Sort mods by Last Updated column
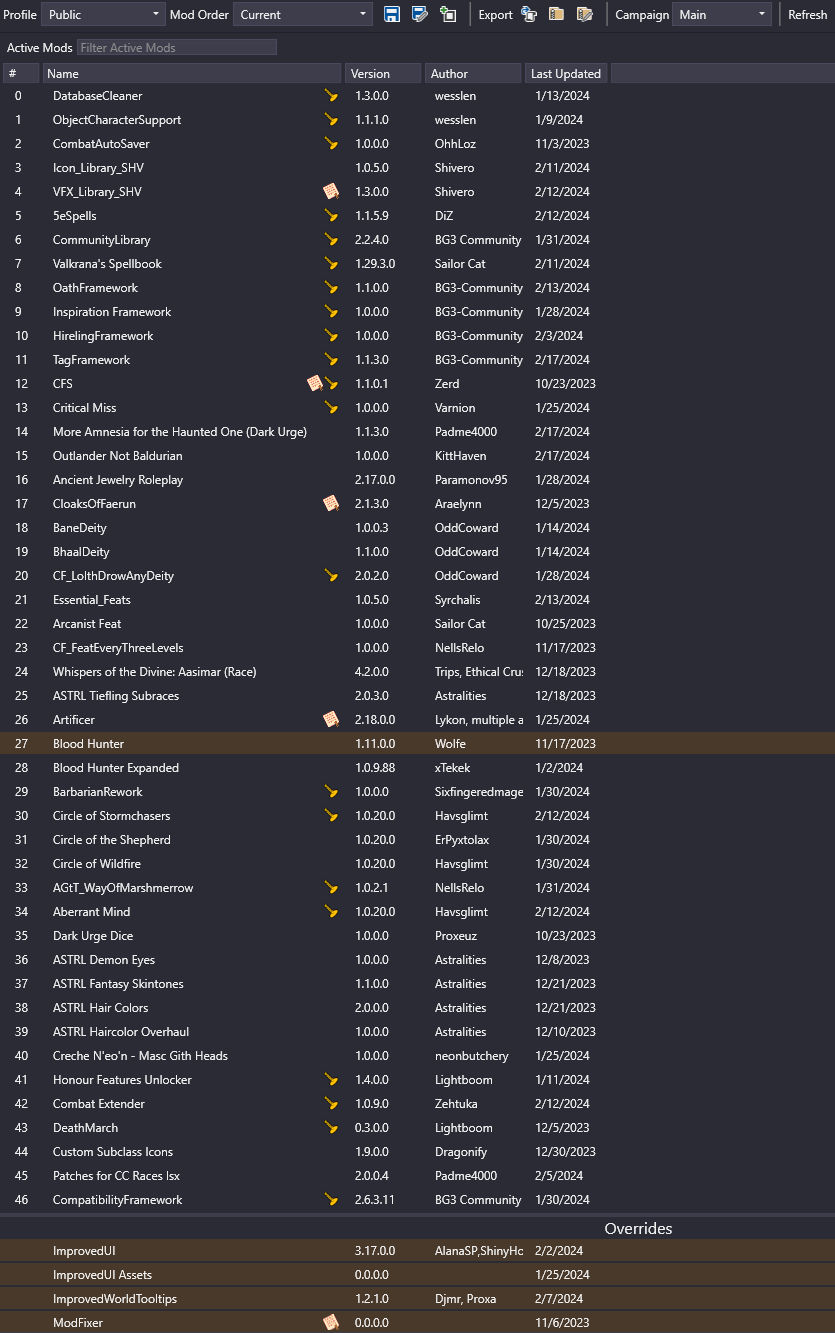 coord(566,74)
